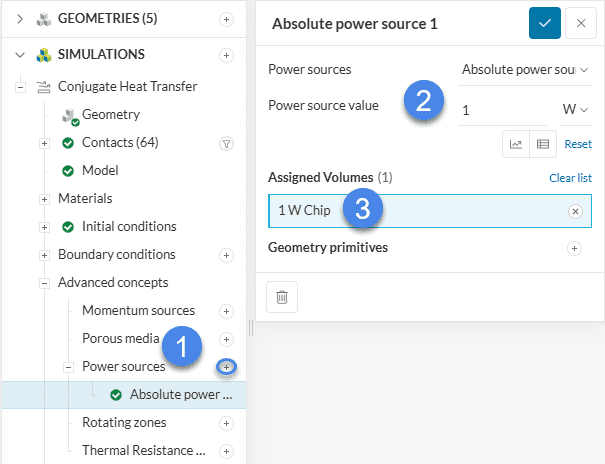Select Initial conditions in the tree
The width and height of the screenshot is (605, 464).
pos(129,227)
